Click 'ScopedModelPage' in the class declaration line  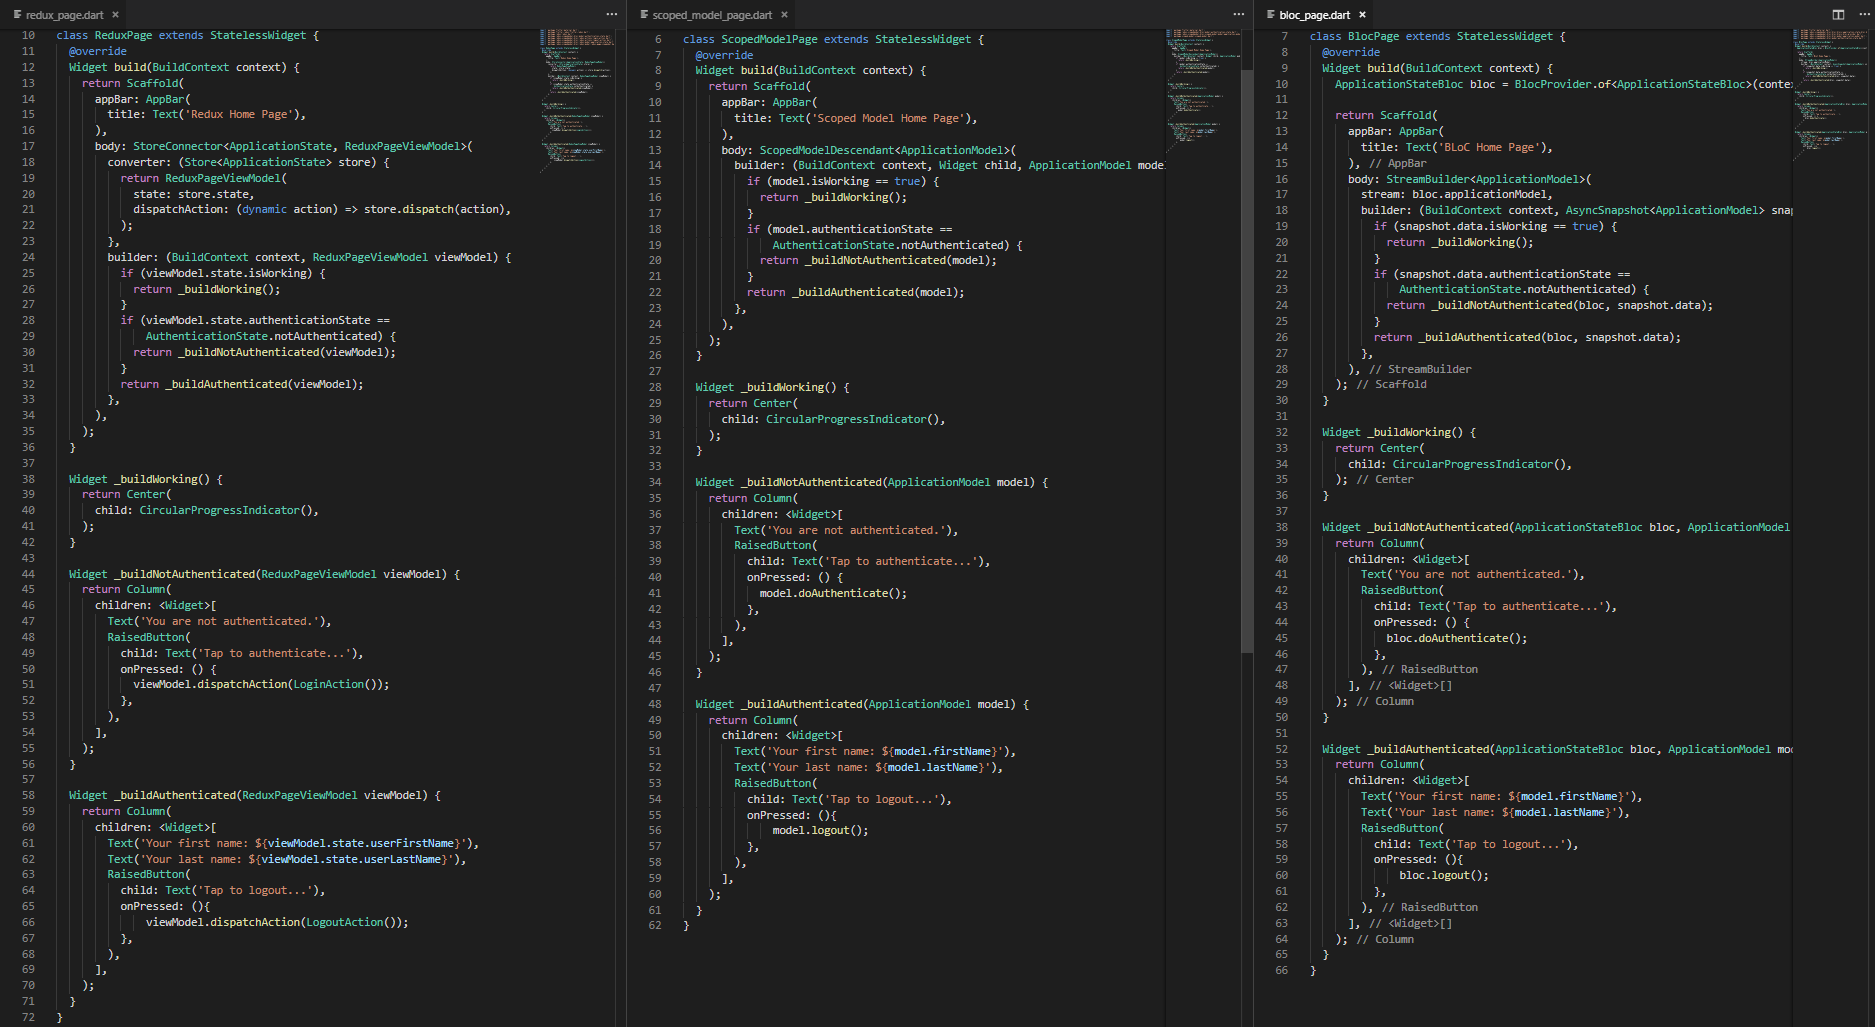(x=769, y=39)
